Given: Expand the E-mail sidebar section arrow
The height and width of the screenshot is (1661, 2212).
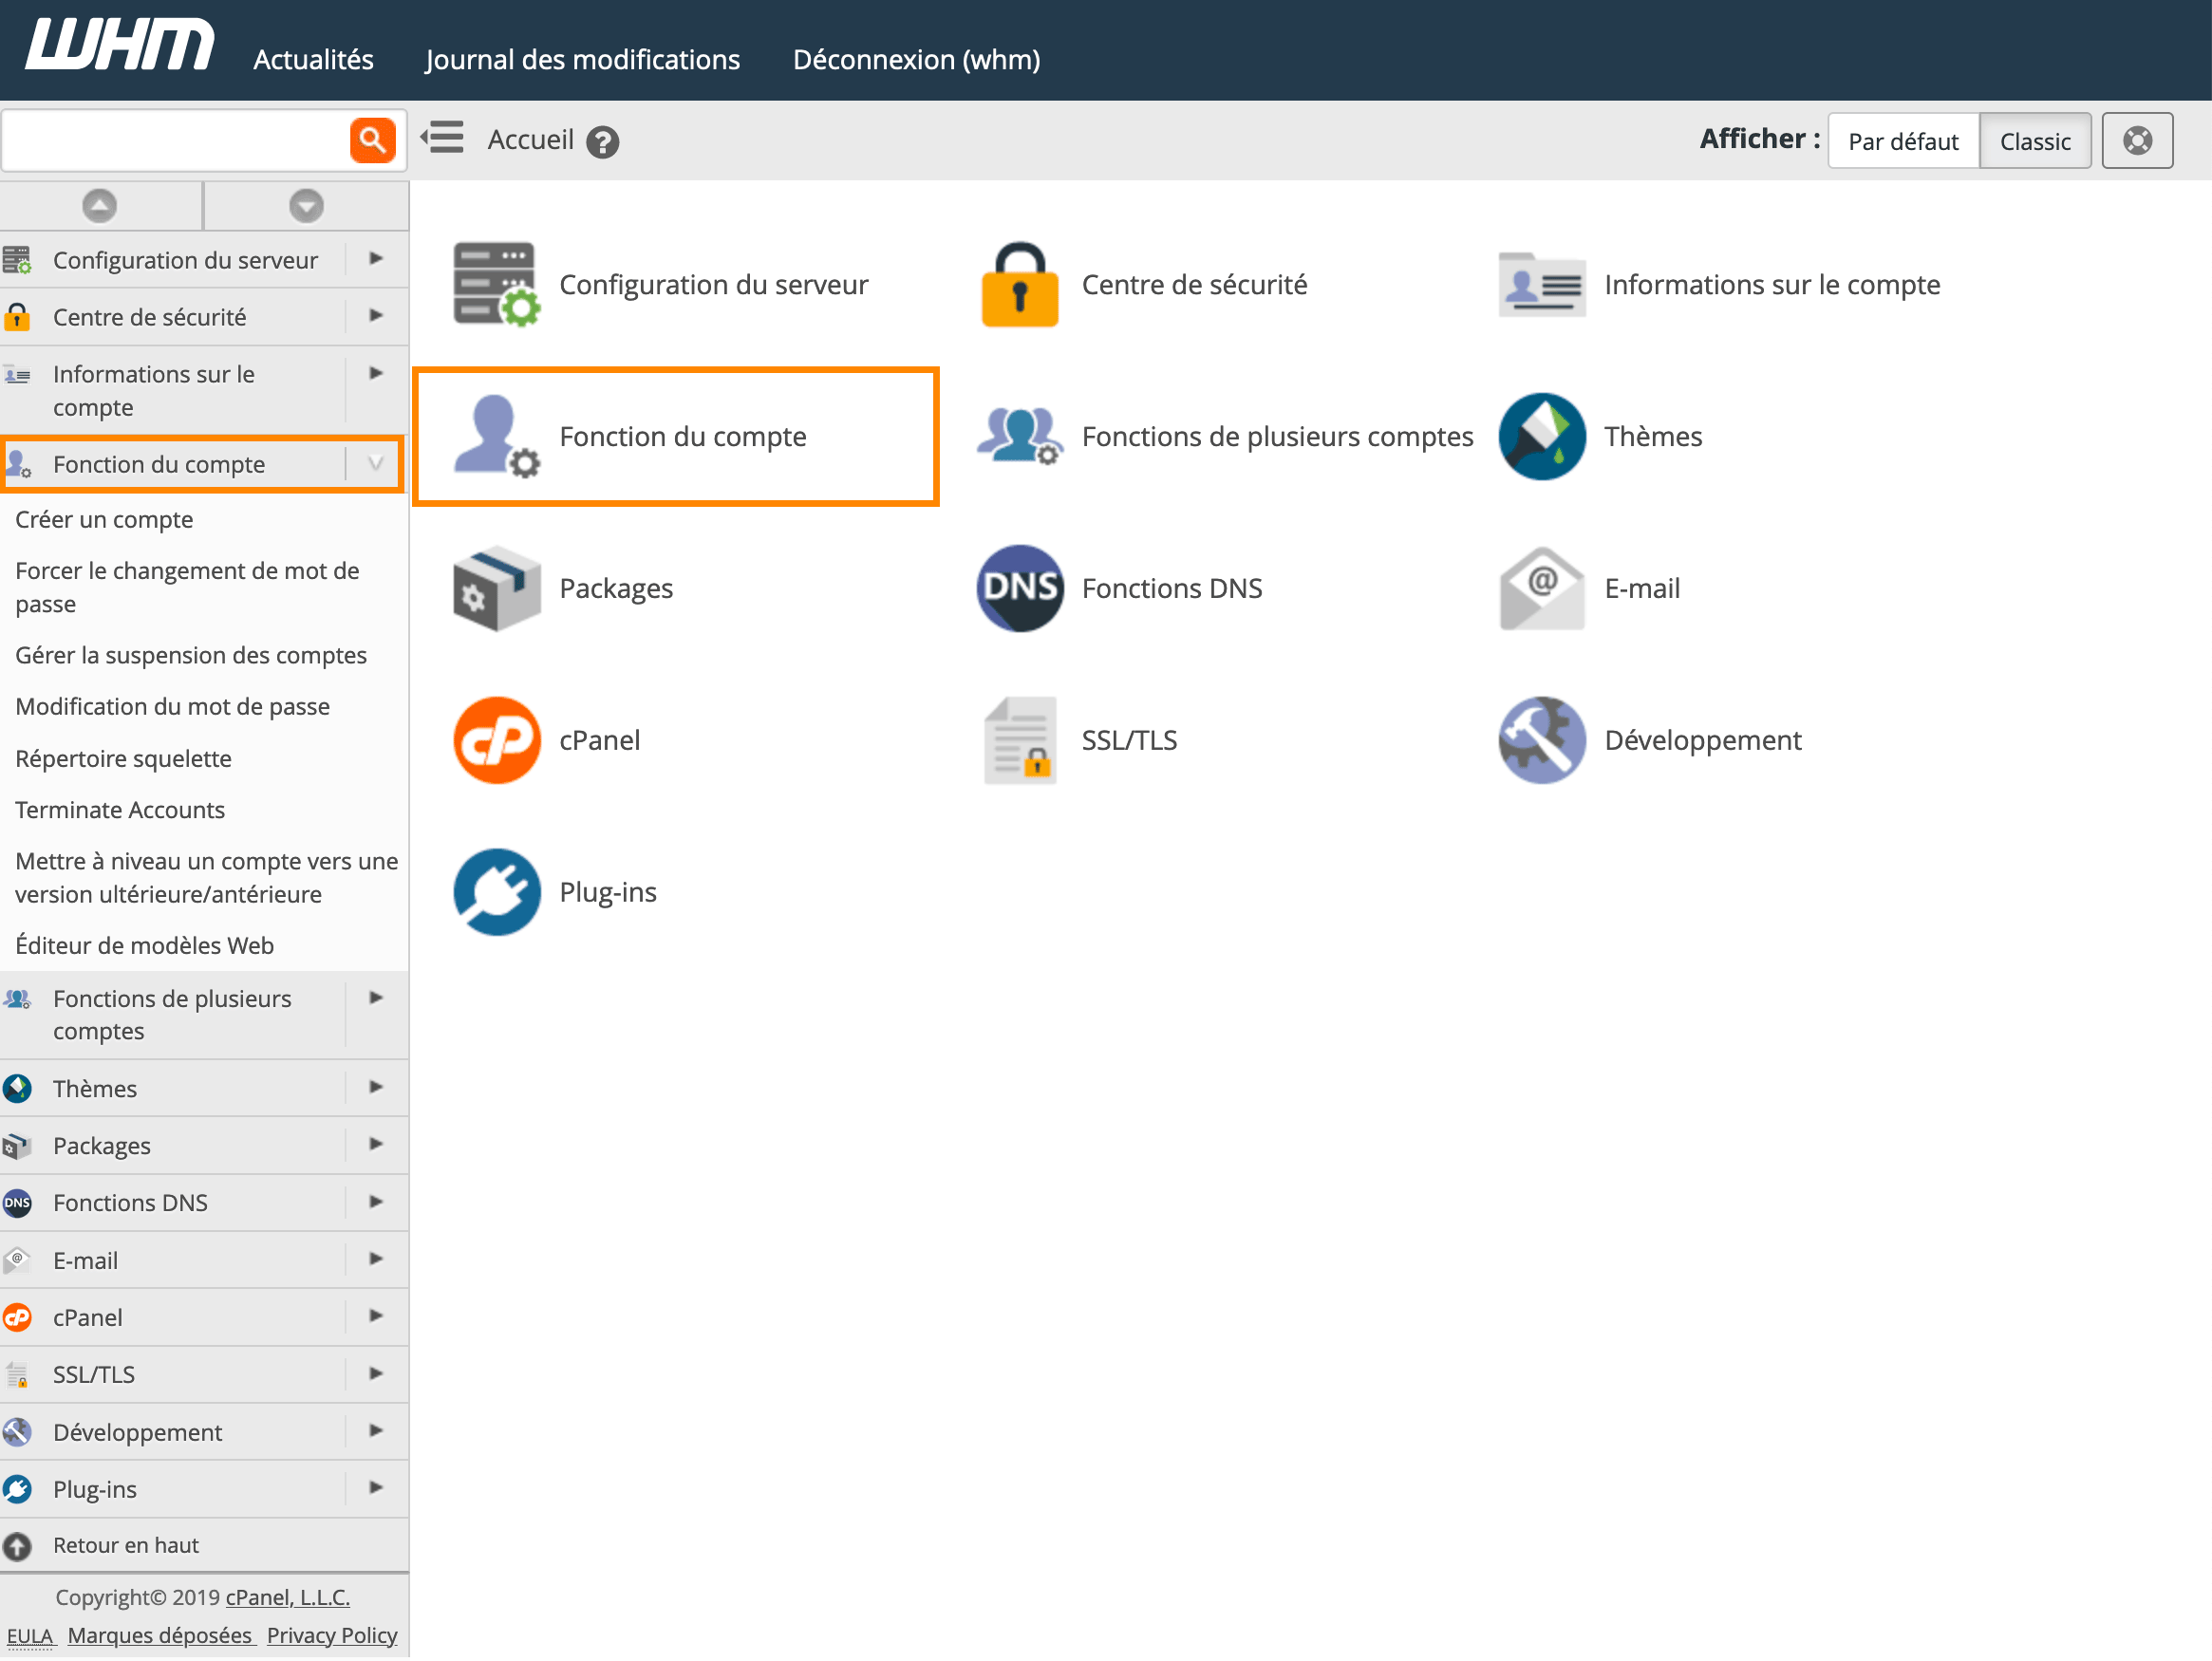Looking at the screenshot, I should click(375, 1260).
